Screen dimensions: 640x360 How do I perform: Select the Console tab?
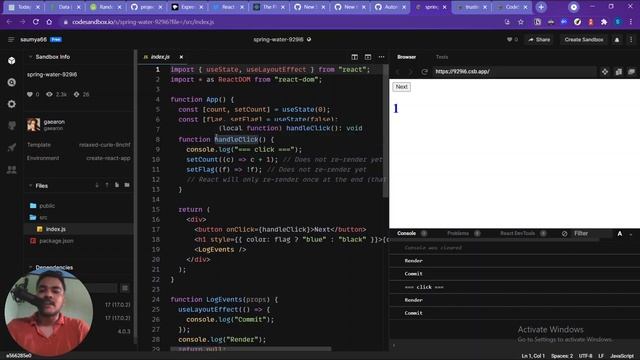[407, 233]
